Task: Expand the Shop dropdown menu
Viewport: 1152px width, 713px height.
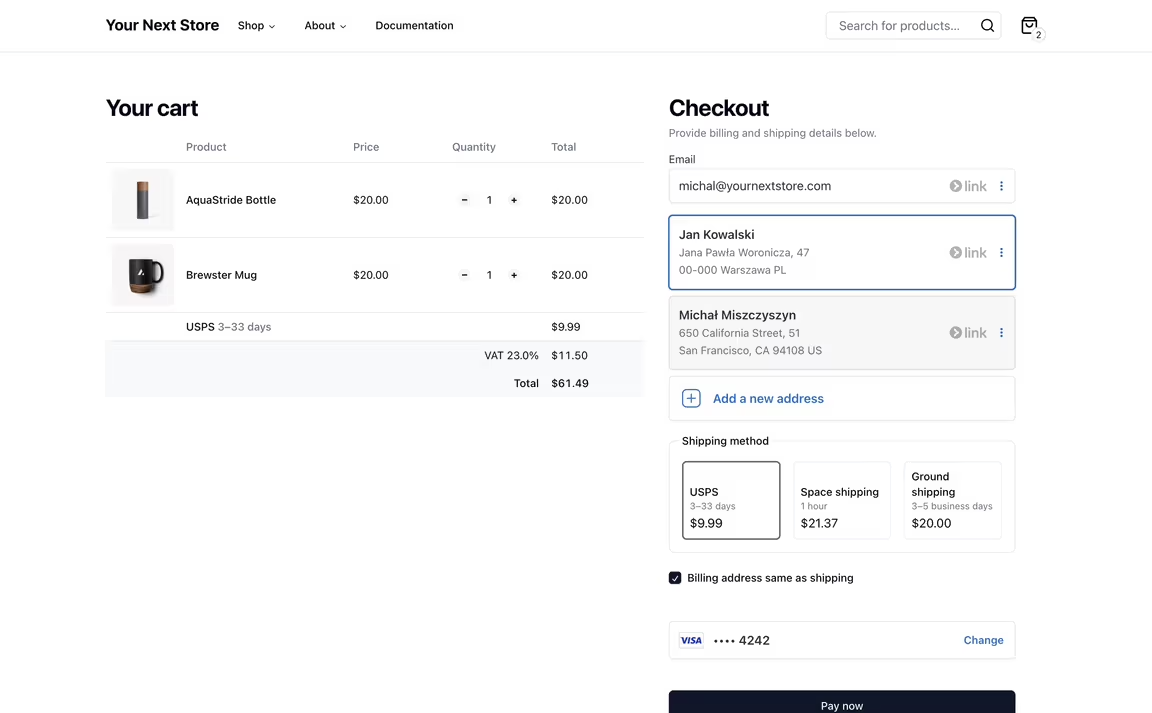Action: coord(256,26)
